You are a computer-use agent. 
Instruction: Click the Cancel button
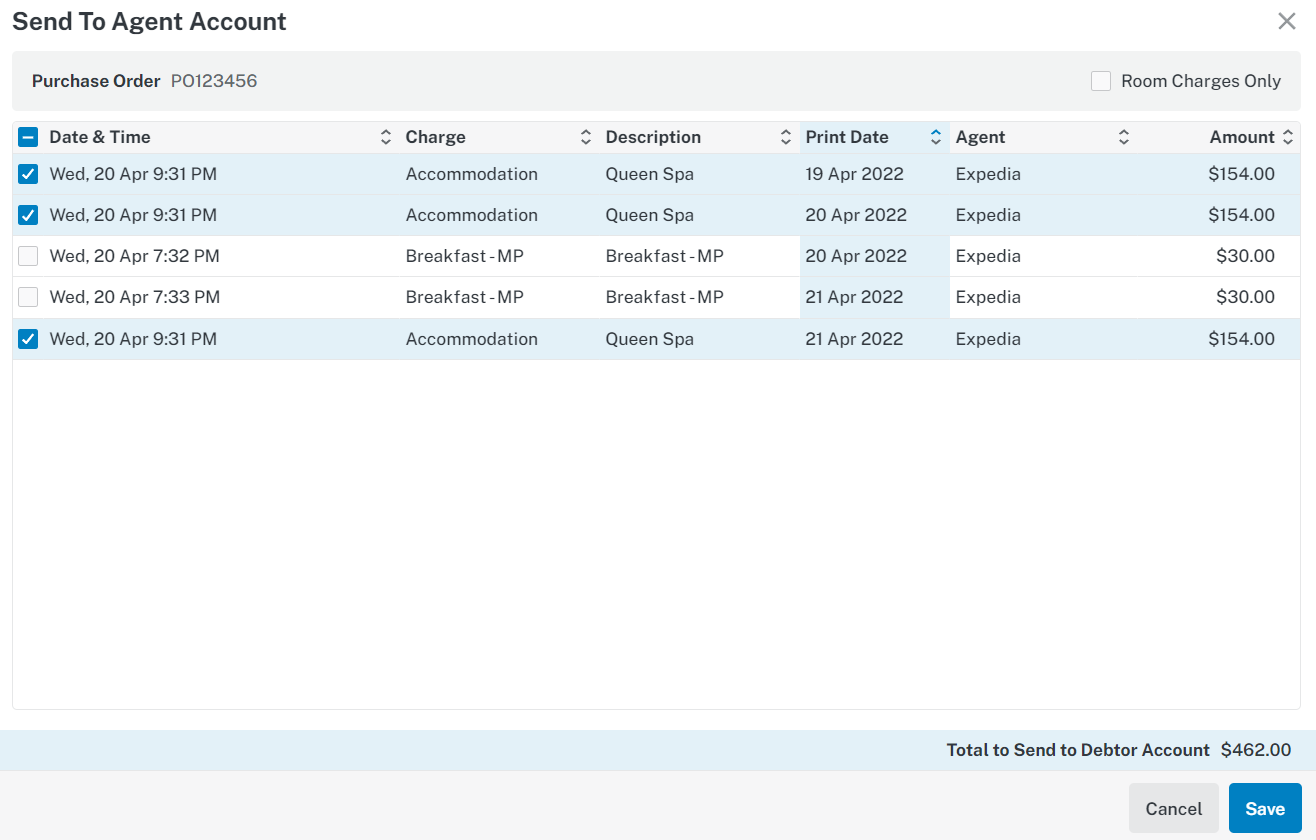coord(1174,808)
